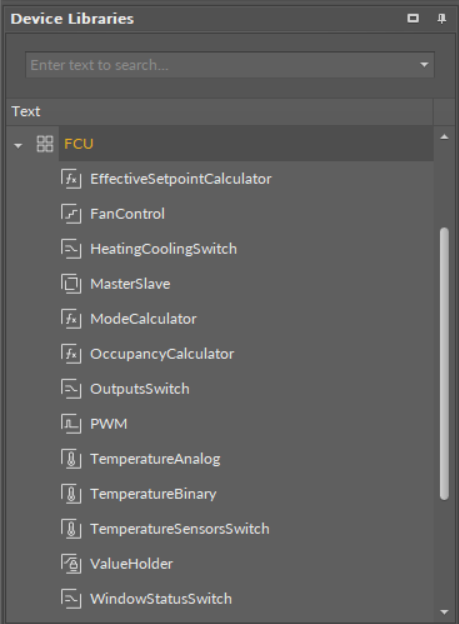459x624 pixels.
Task: Select the WindowStatusSwitch entry
Action: 161,599
